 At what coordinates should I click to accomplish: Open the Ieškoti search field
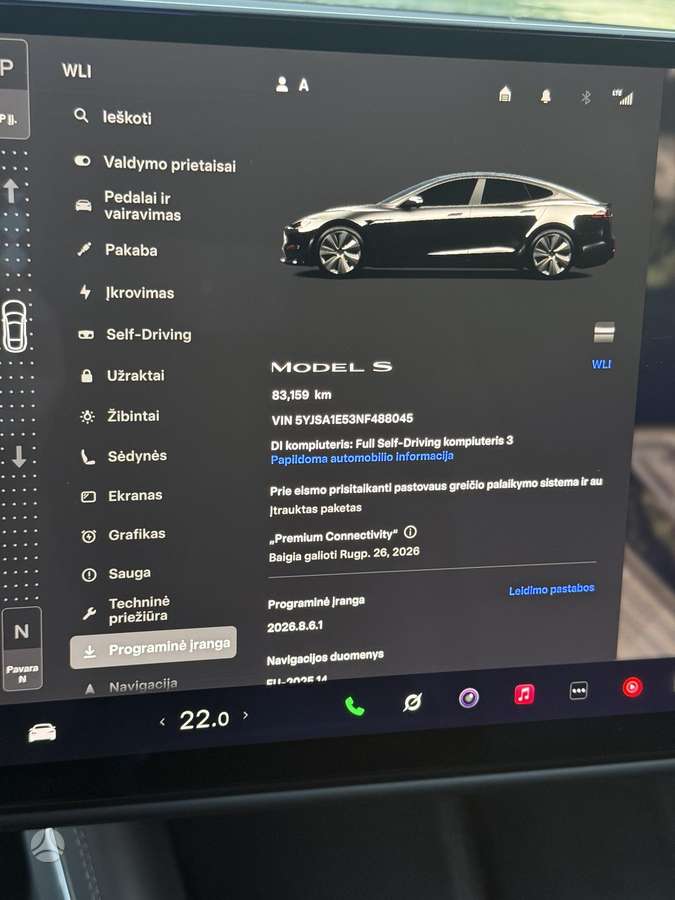coord(113,117)
